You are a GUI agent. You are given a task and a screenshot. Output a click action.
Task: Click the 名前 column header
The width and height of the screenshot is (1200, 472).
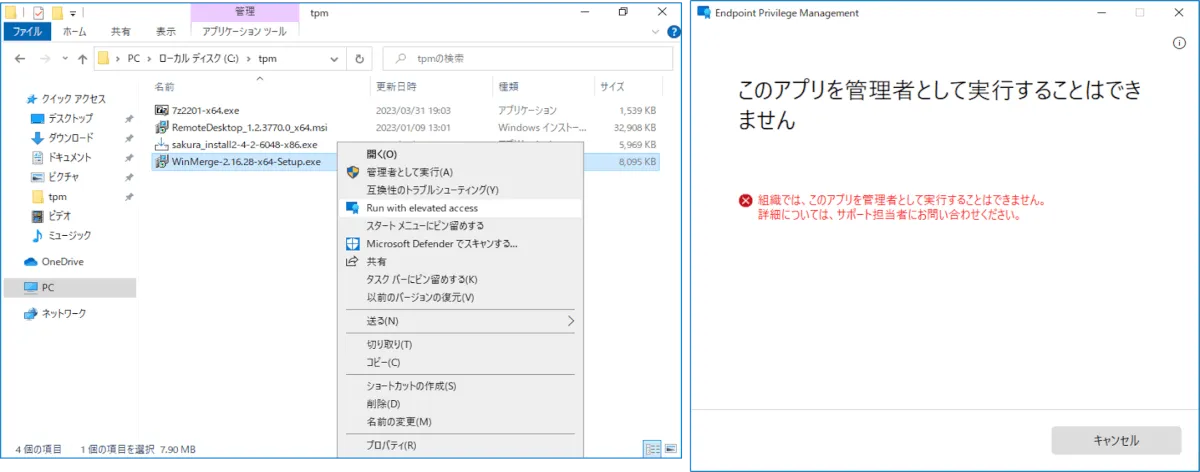165,87
